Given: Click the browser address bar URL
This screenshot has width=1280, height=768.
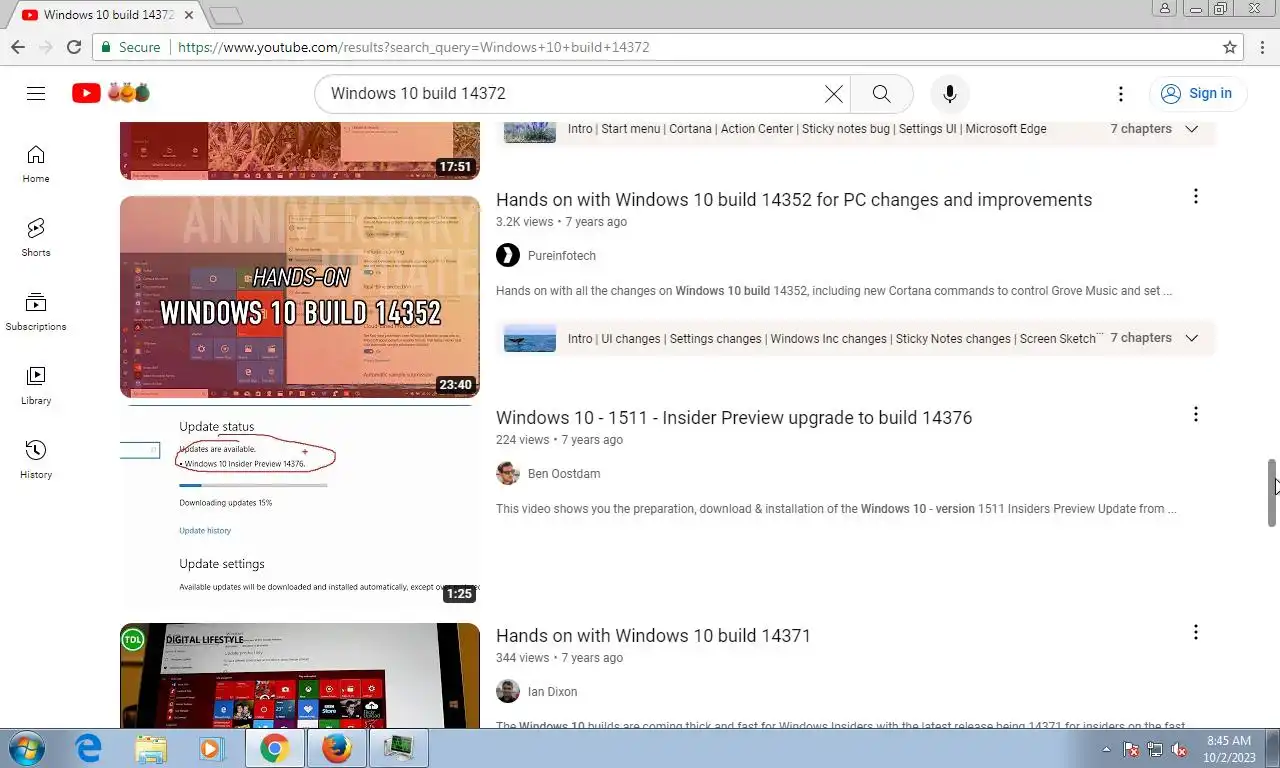Looking at the screenshot, I should pyautogui.click(x=414, y=47).
